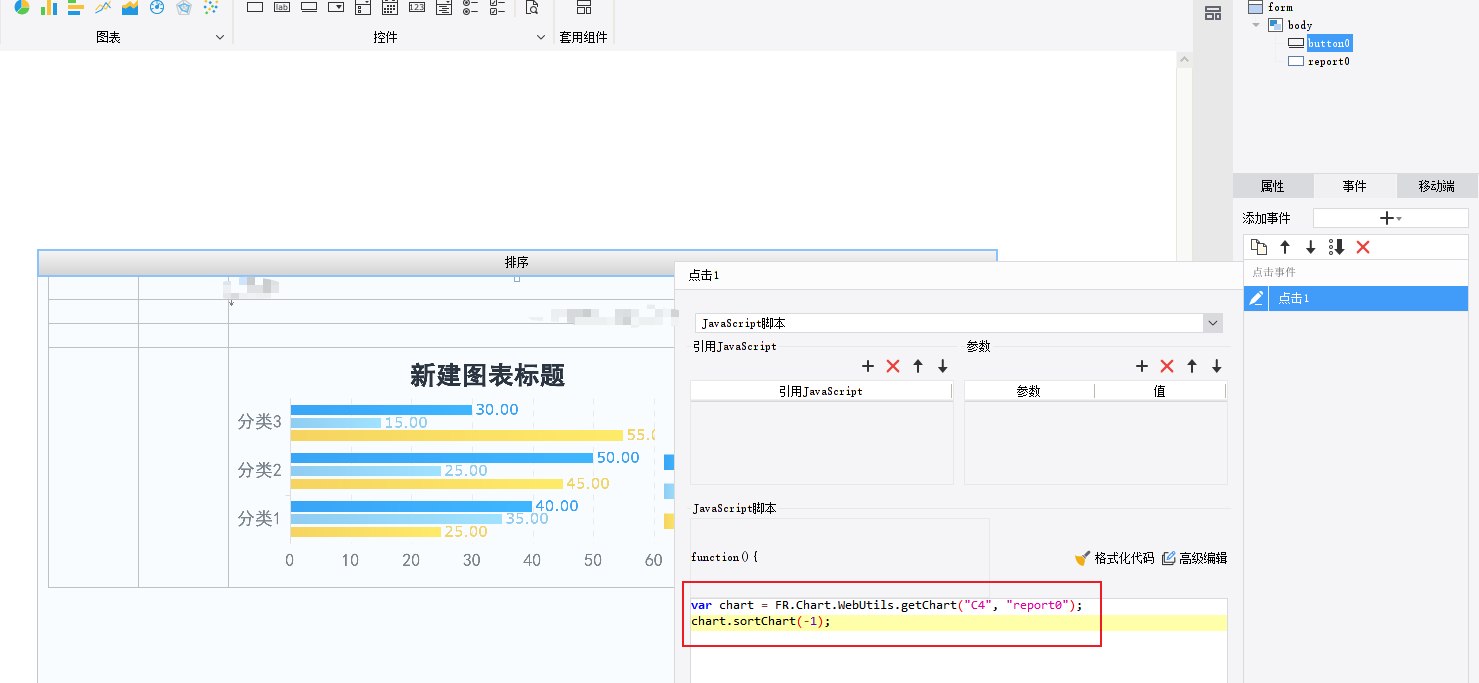Insert a scatter chart
1479x683 pixels.
pos(211,7)
